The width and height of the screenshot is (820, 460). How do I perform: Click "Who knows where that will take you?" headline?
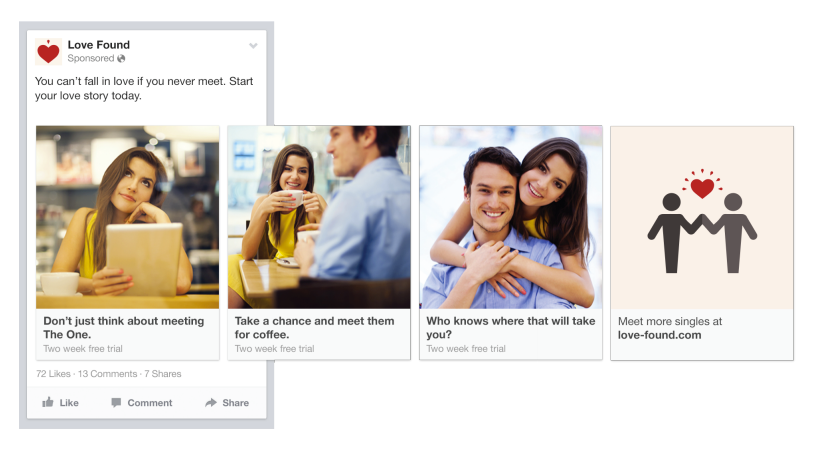click(x=510, y=327)
